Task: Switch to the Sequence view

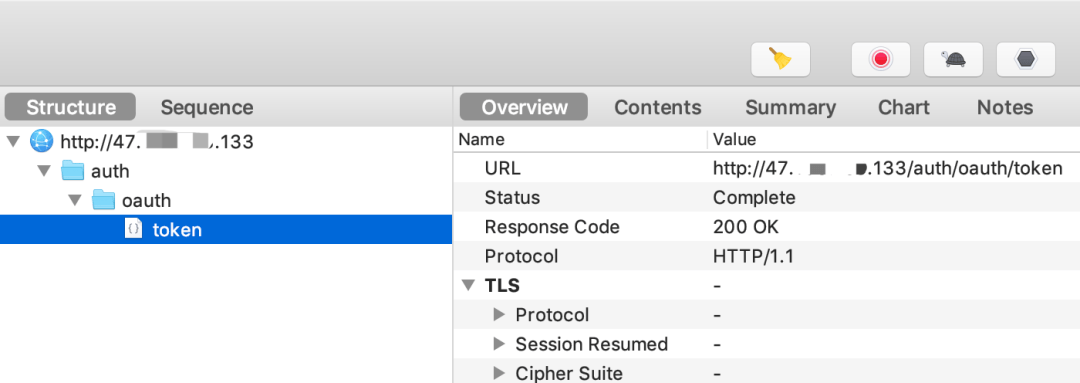Action: tap(207, 107)
